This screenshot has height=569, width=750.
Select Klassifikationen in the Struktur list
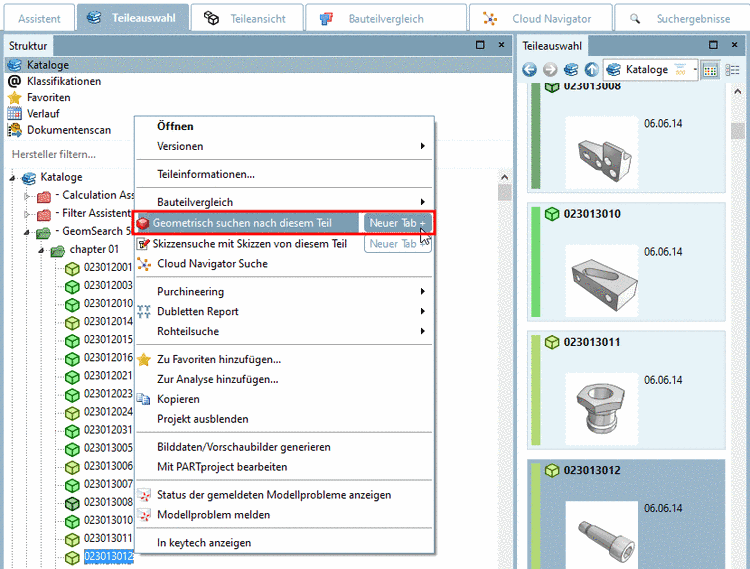(x=64, y=81)
